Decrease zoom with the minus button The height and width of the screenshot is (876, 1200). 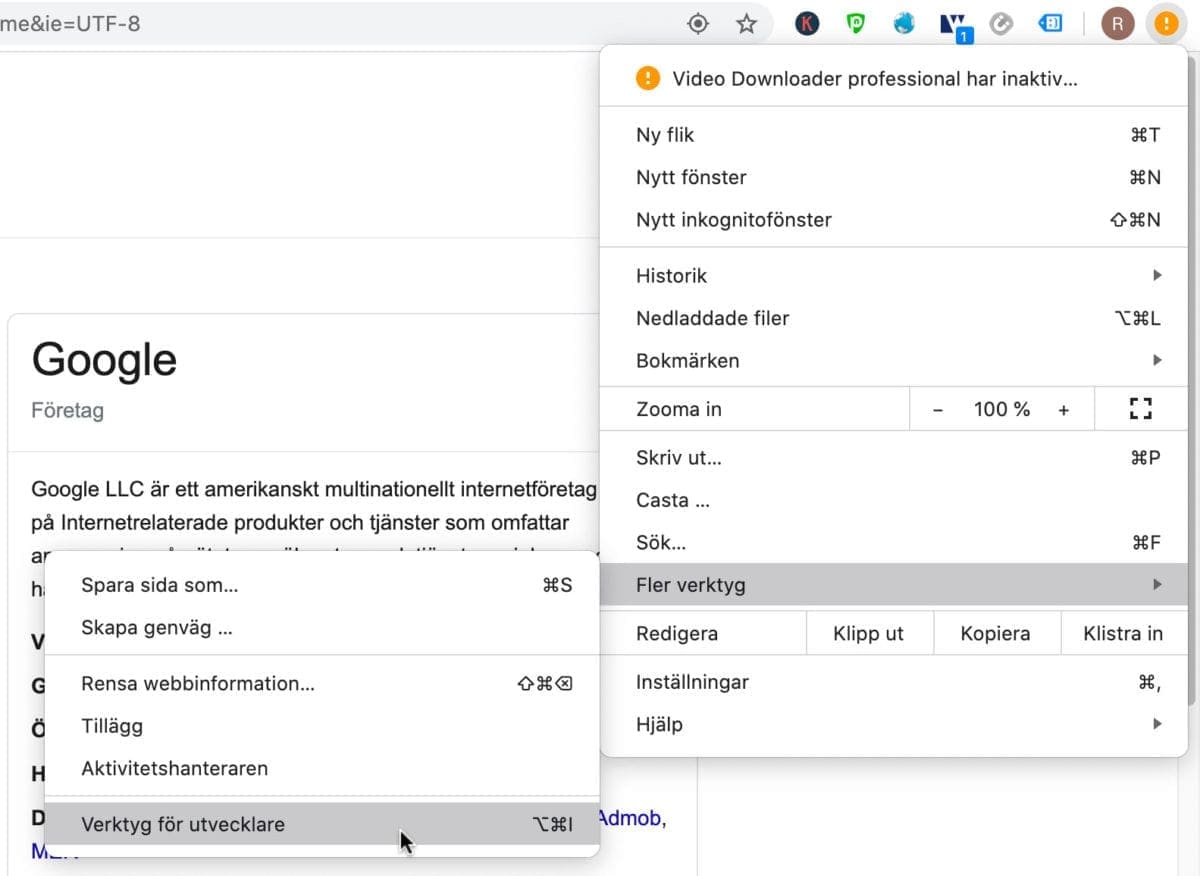click(938, 409)
